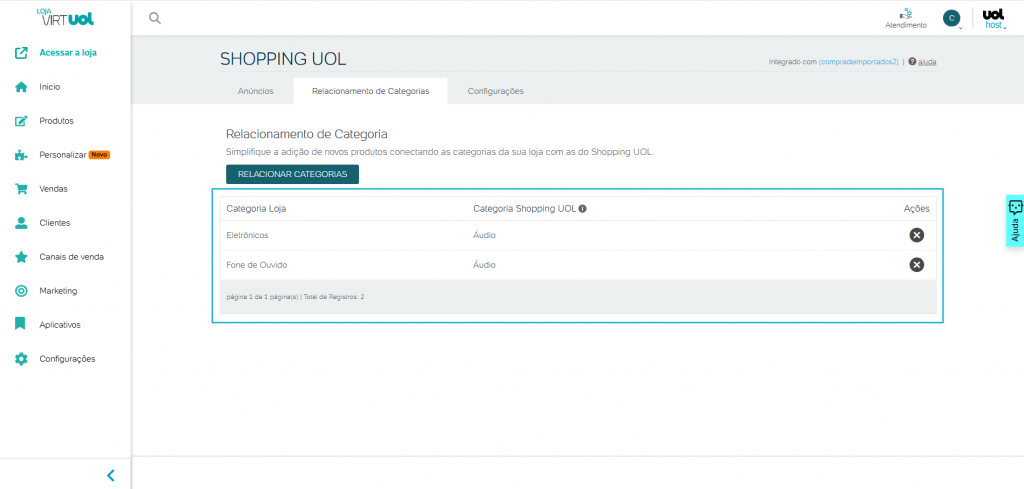Image resolution: width=1024 pixels, height=489 pixels.
Task: Click info icon next to Categoria Shopping UOL
Action: tap(583, 209)
